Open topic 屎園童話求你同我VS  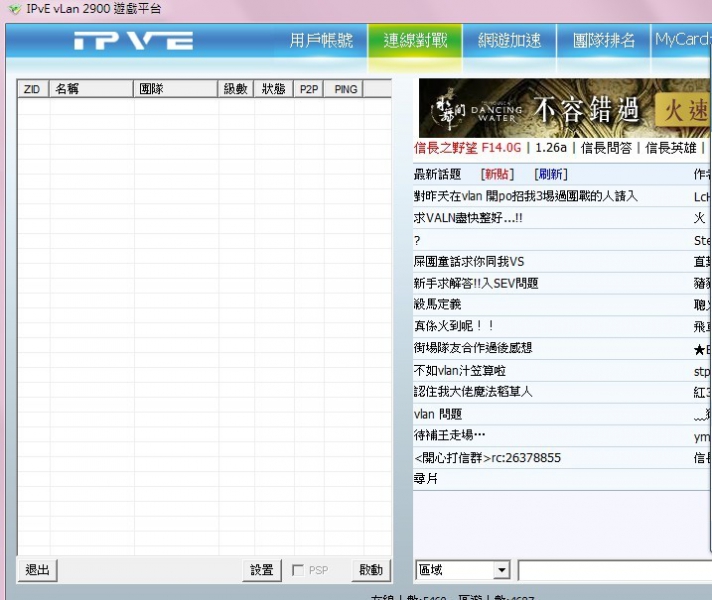[x=469, y=262]
